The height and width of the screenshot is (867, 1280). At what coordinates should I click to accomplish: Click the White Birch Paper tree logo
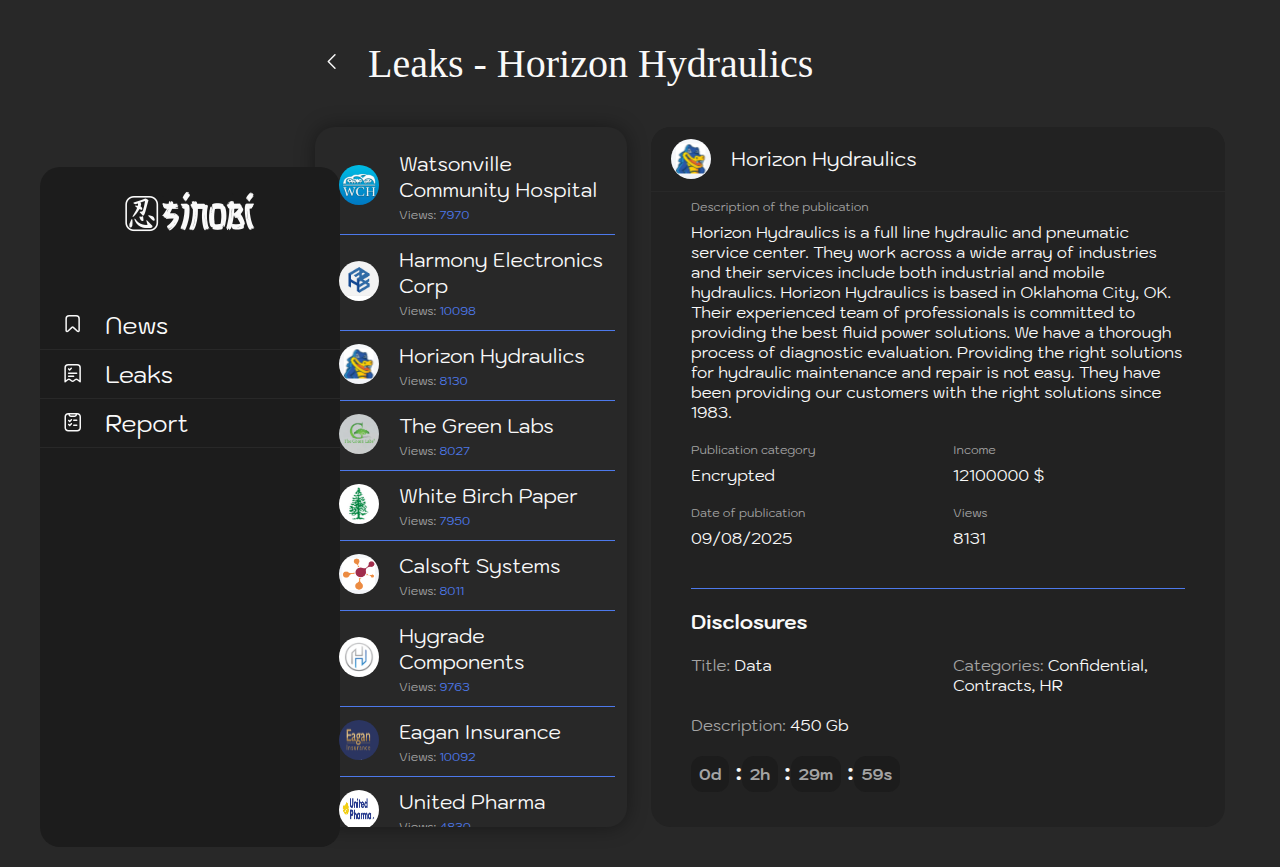point(359,504)
